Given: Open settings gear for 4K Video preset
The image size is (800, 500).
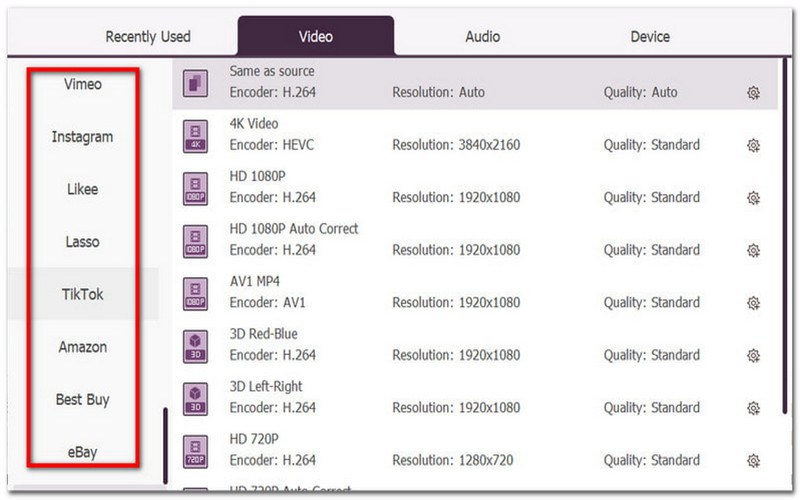Looking at the screenshot, I should click(753, 145).
